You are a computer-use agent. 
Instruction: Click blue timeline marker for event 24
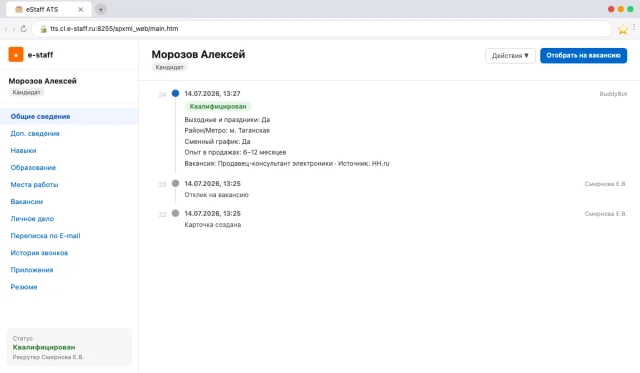176,93
